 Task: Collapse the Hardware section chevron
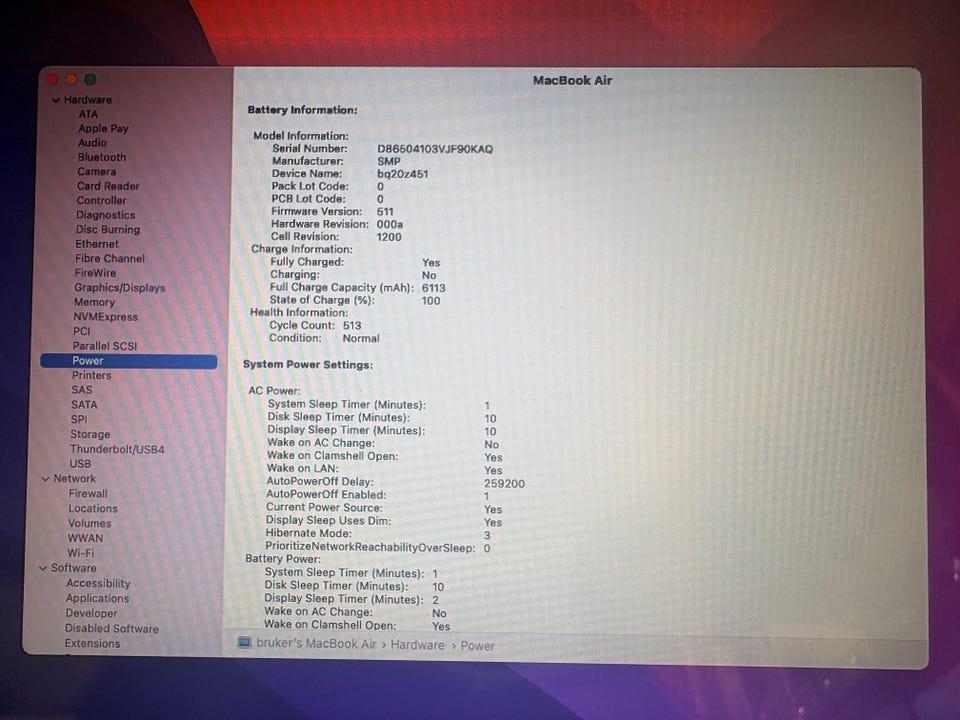coord(56,100)
